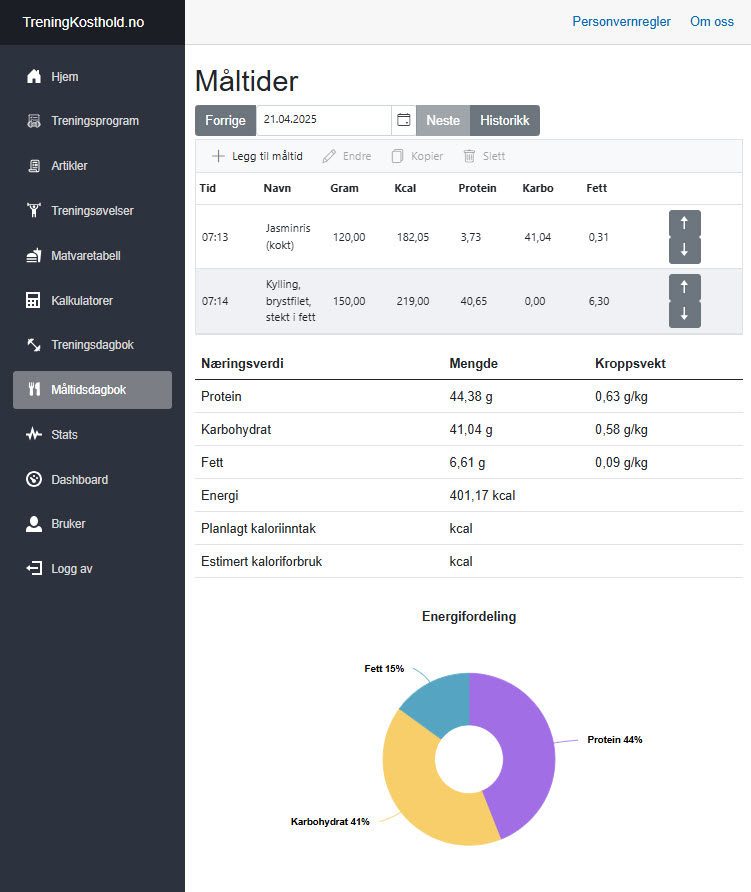Click the 401,17 kcal energy value
This screenshot has width=751, height=892.
[482, 495]
